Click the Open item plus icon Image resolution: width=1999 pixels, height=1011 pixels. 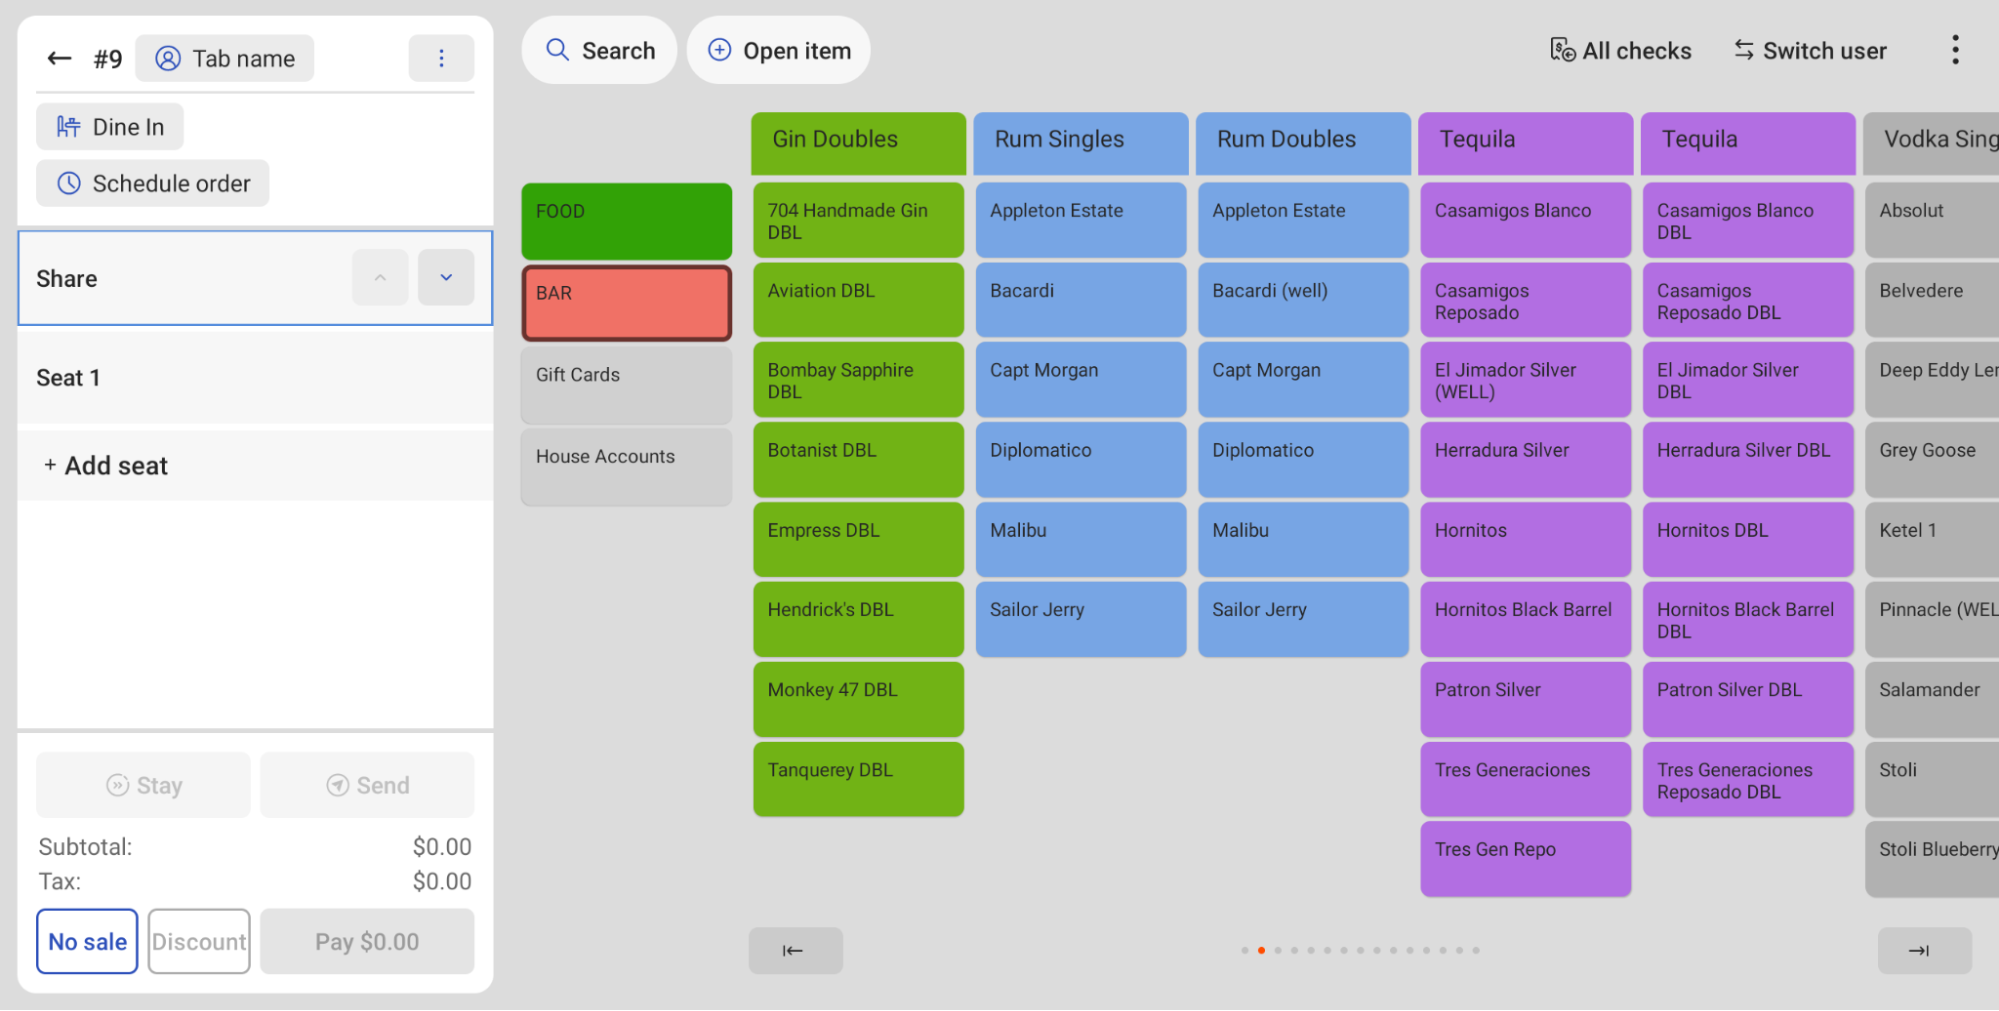click(x=719, y=49)
